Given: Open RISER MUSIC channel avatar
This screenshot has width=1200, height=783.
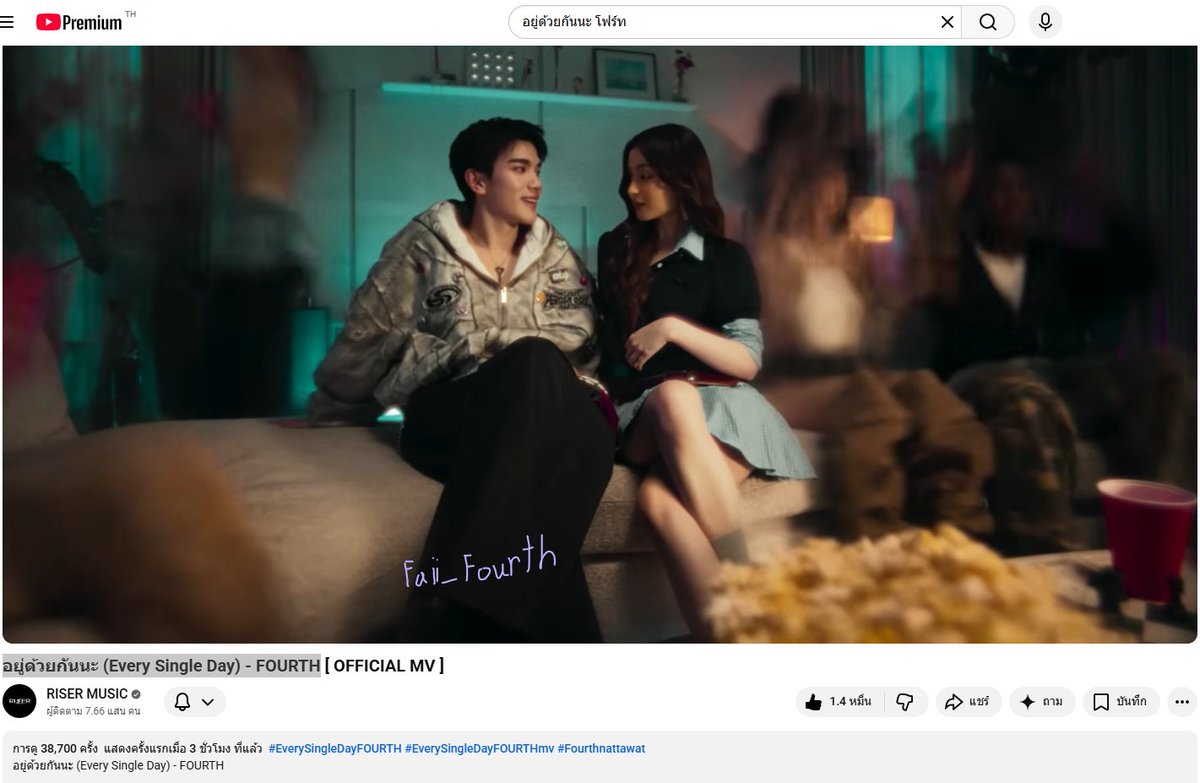Looking at the screenshot, I should 19,702.
